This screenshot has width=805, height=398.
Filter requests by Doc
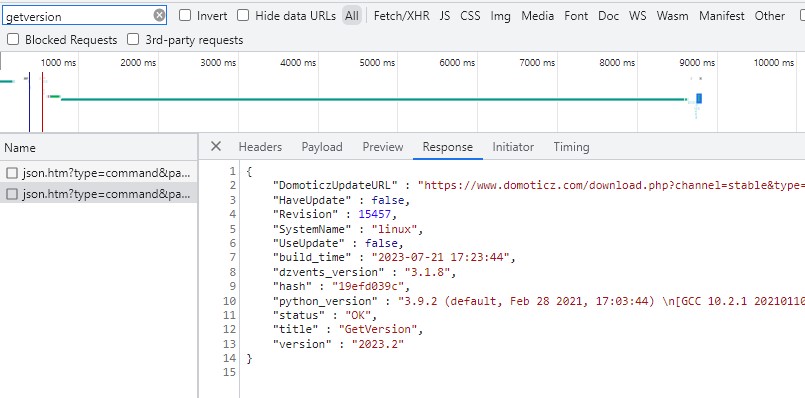608,16
